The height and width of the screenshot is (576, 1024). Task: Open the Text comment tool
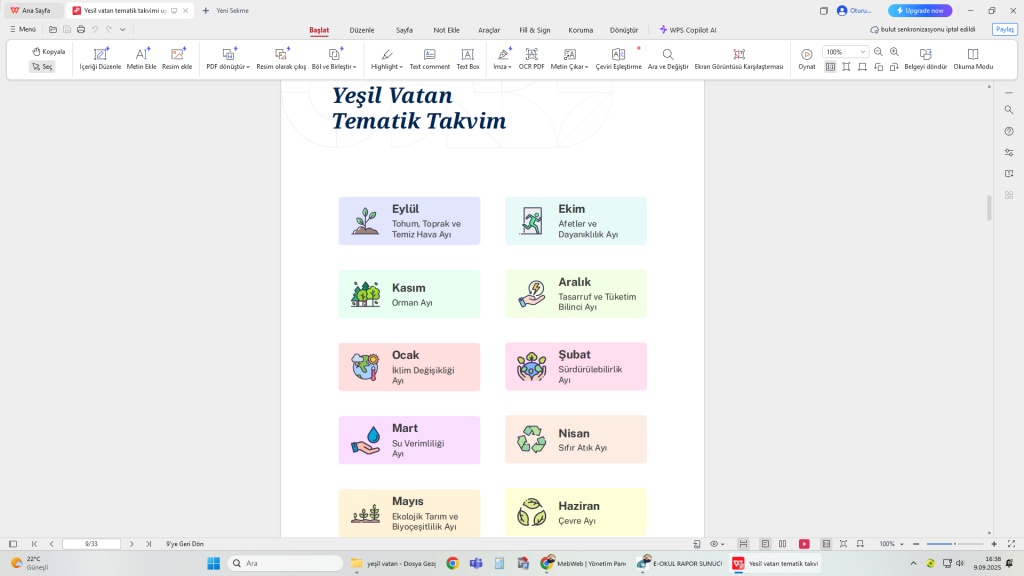(429, 54)
